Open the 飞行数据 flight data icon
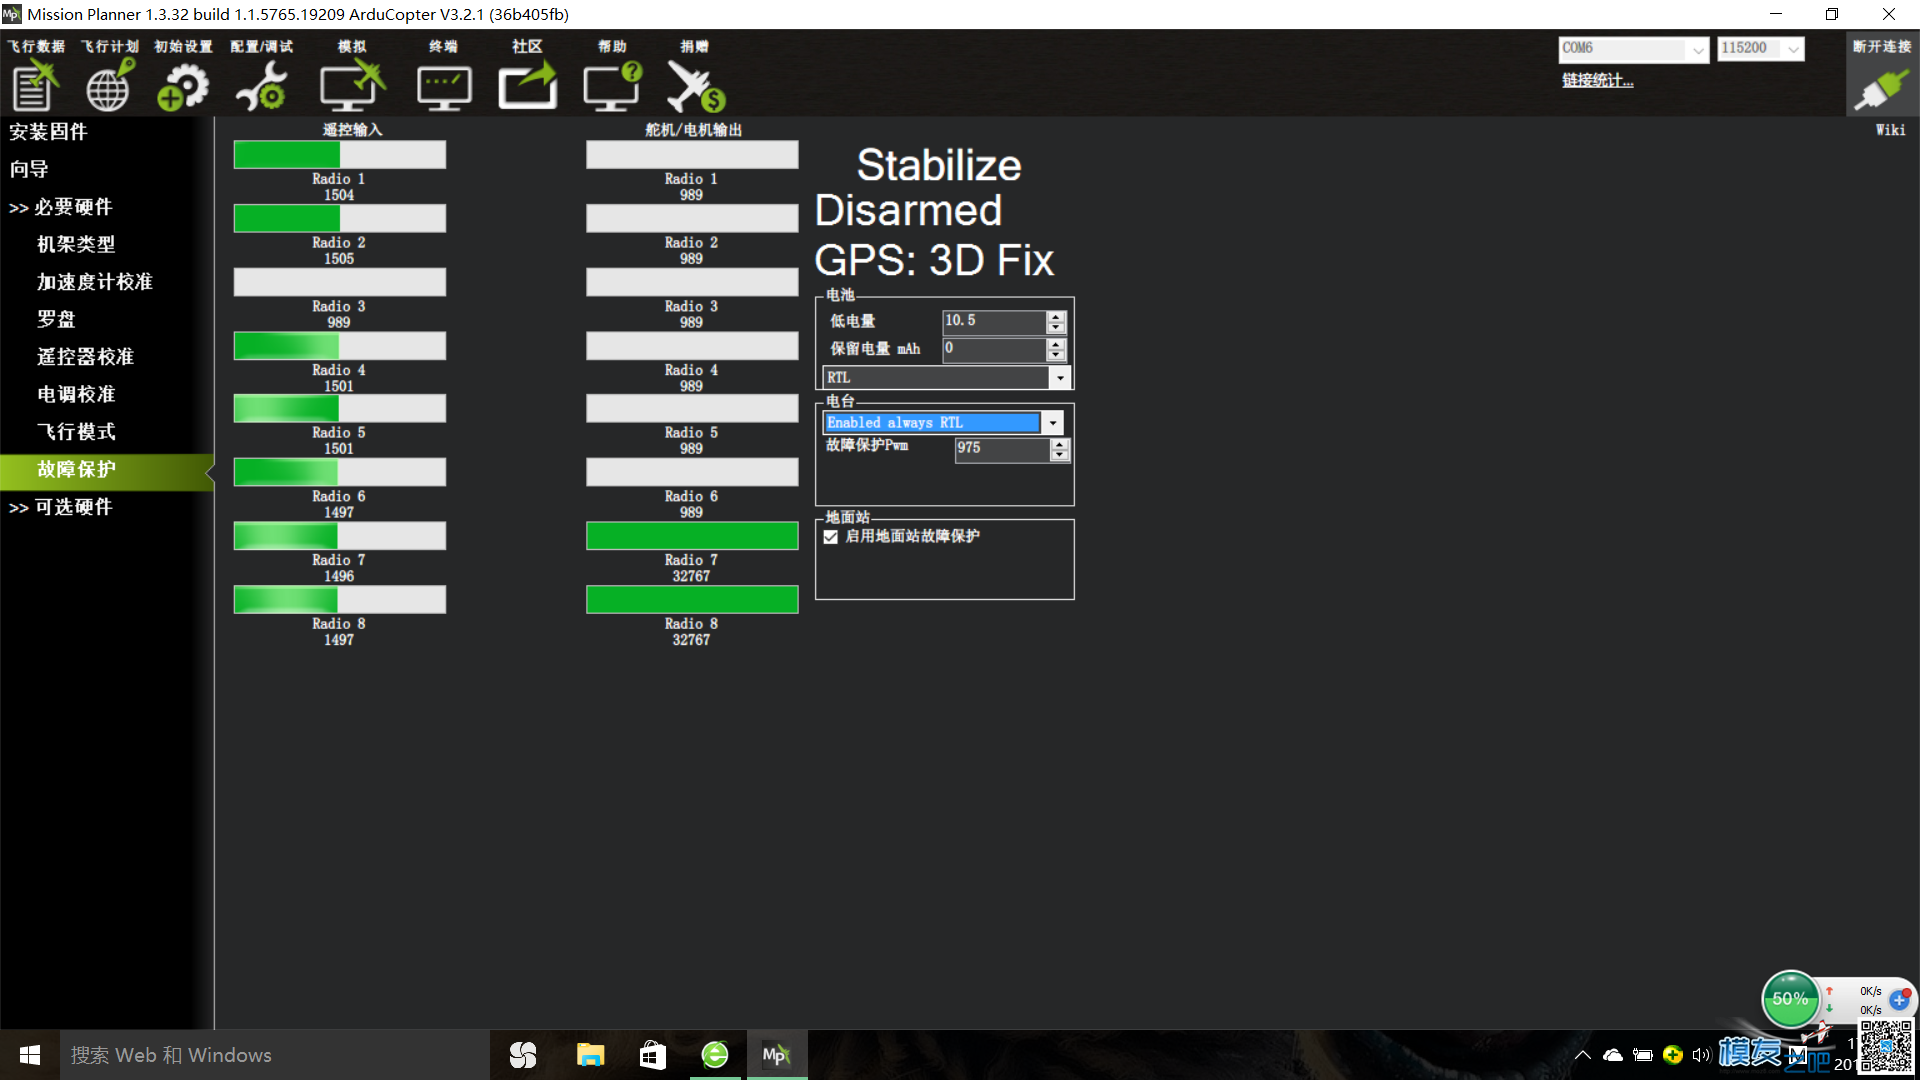The image size is (1920, 1080). [x=35, y=84]
